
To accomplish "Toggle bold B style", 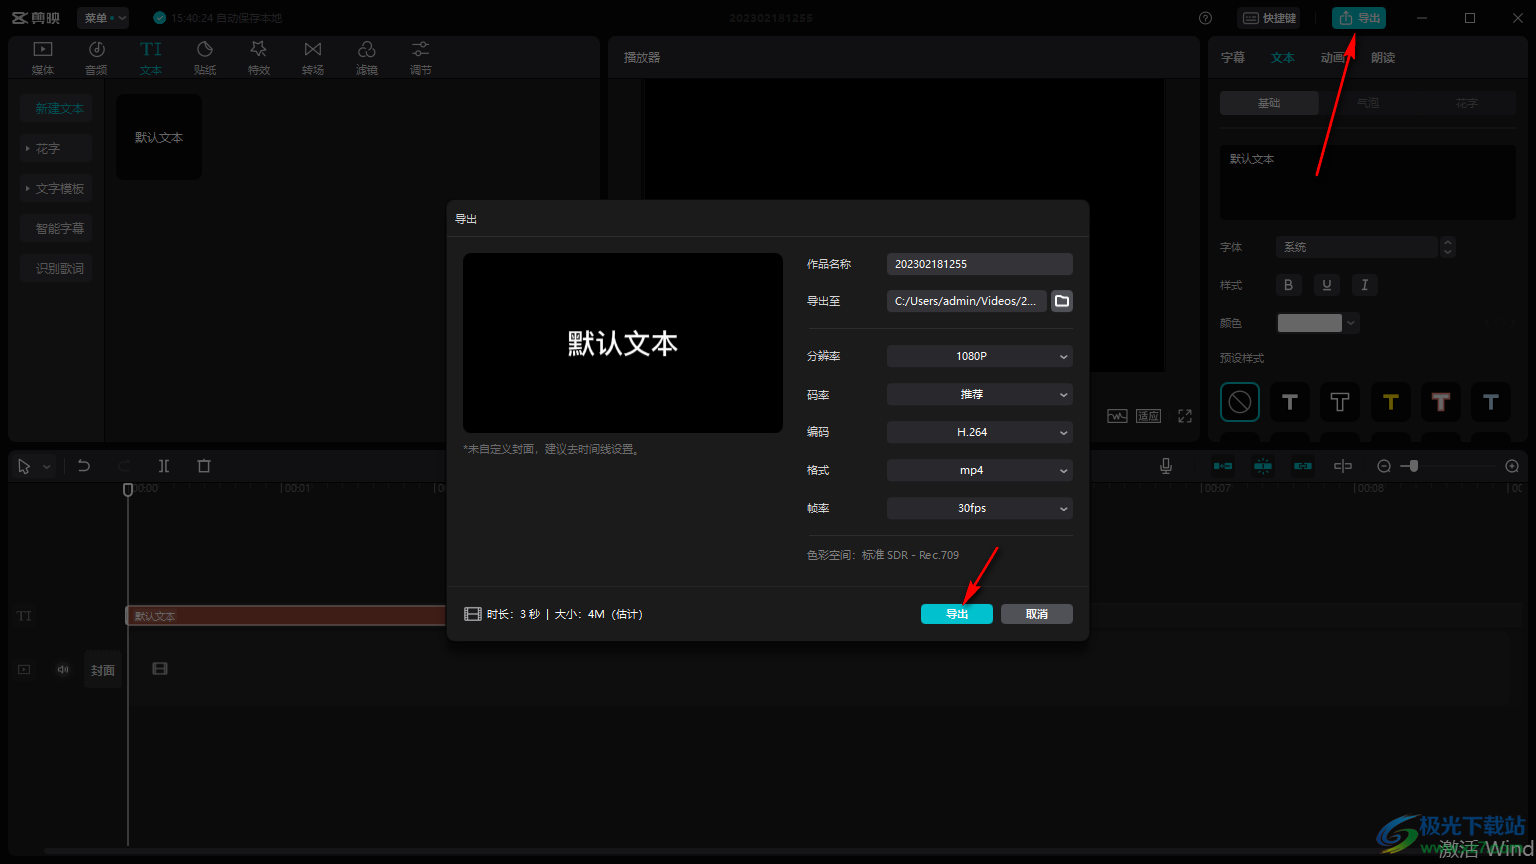I will coord(1288,285).
